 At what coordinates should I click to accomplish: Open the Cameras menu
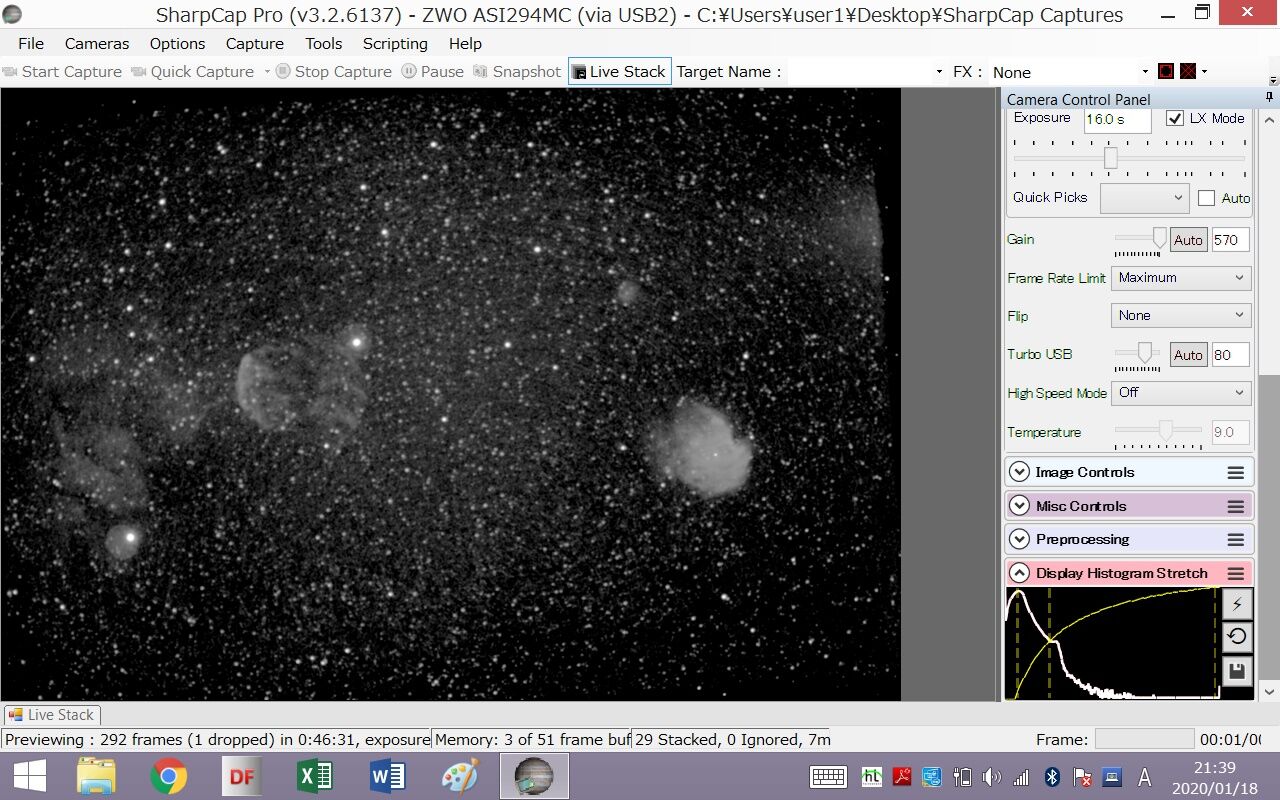click(97, 43)
